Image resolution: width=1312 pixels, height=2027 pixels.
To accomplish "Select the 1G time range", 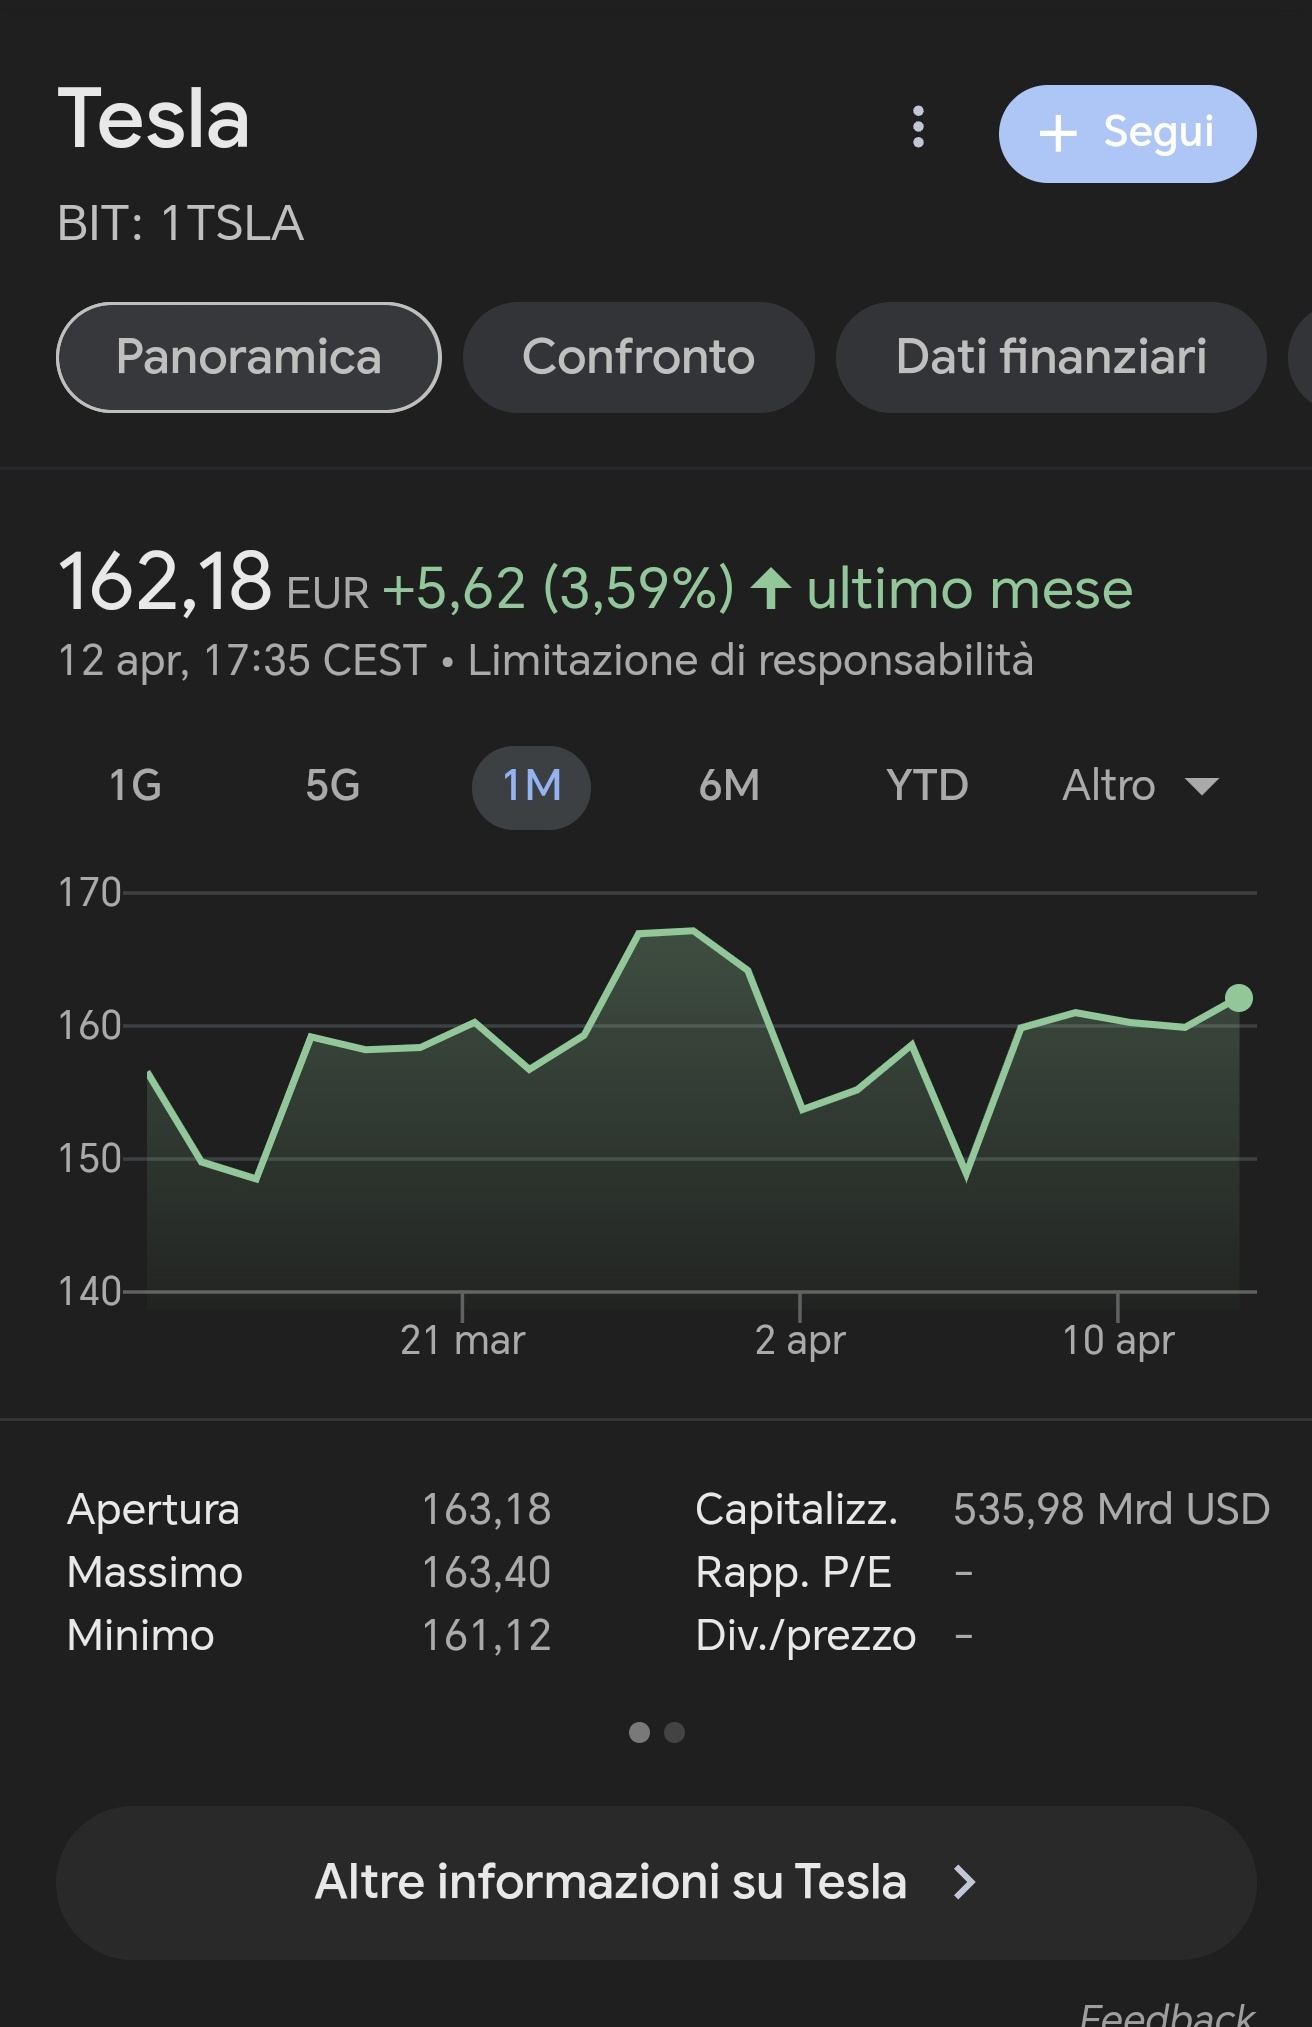I will point(135,786).
